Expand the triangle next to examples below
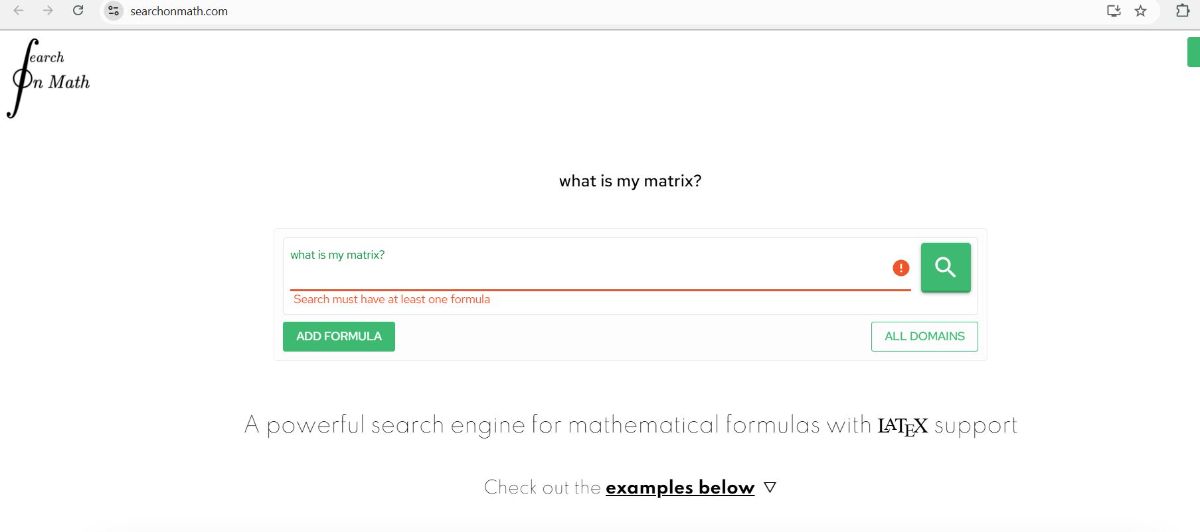The width and height of the screenshot is (1200, 532). 769,488
